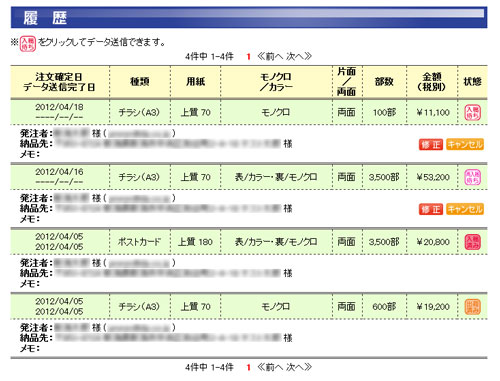
Task: Click 3,500部 quantity in the ポストカード row
Action: pos(384,242)
